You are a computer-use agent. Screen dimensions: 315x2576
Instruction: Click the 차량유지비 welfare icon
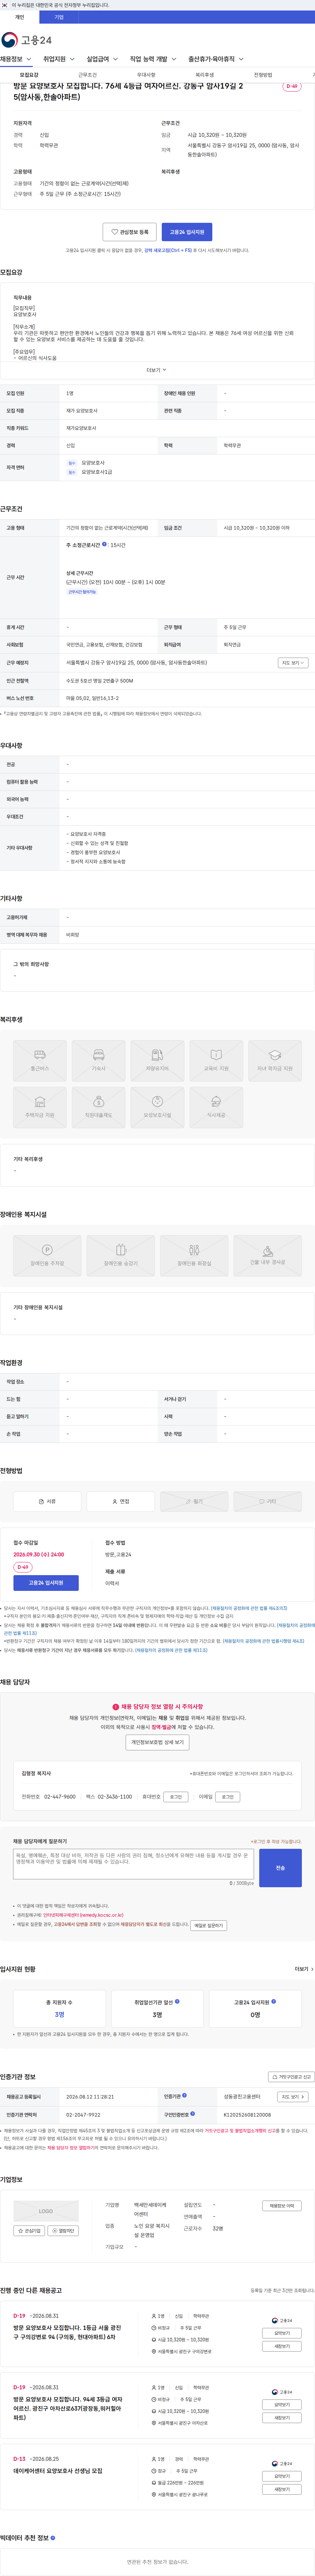[157, 1061]
